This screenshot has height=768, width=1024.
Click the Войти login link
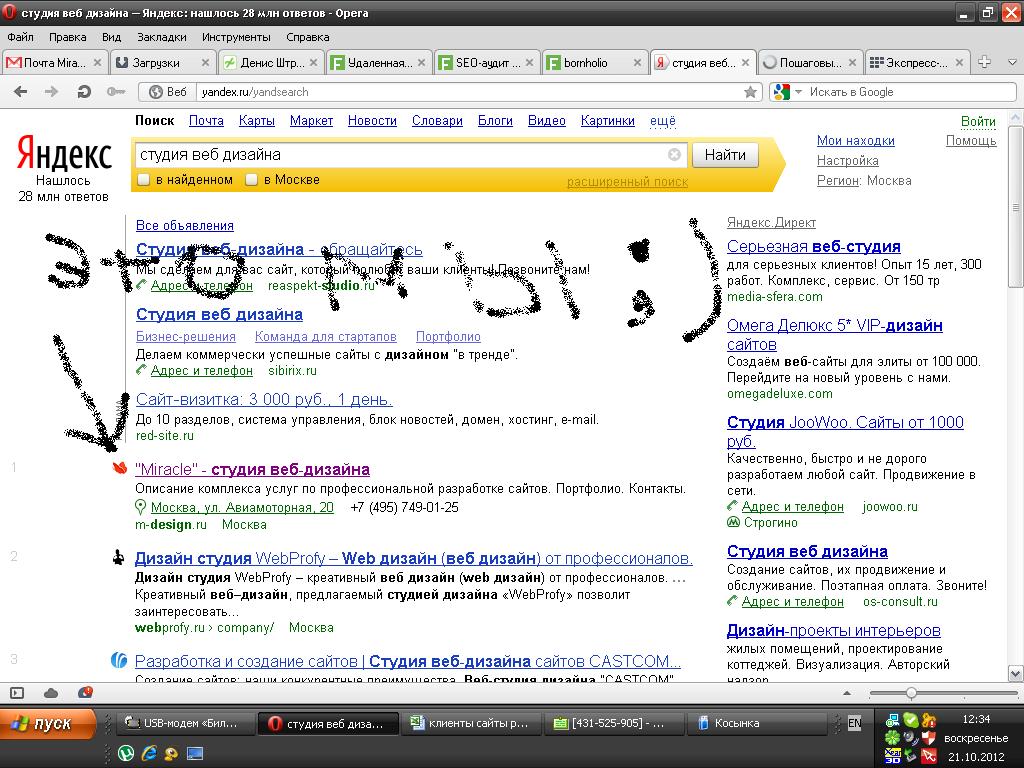coord(978,121)
